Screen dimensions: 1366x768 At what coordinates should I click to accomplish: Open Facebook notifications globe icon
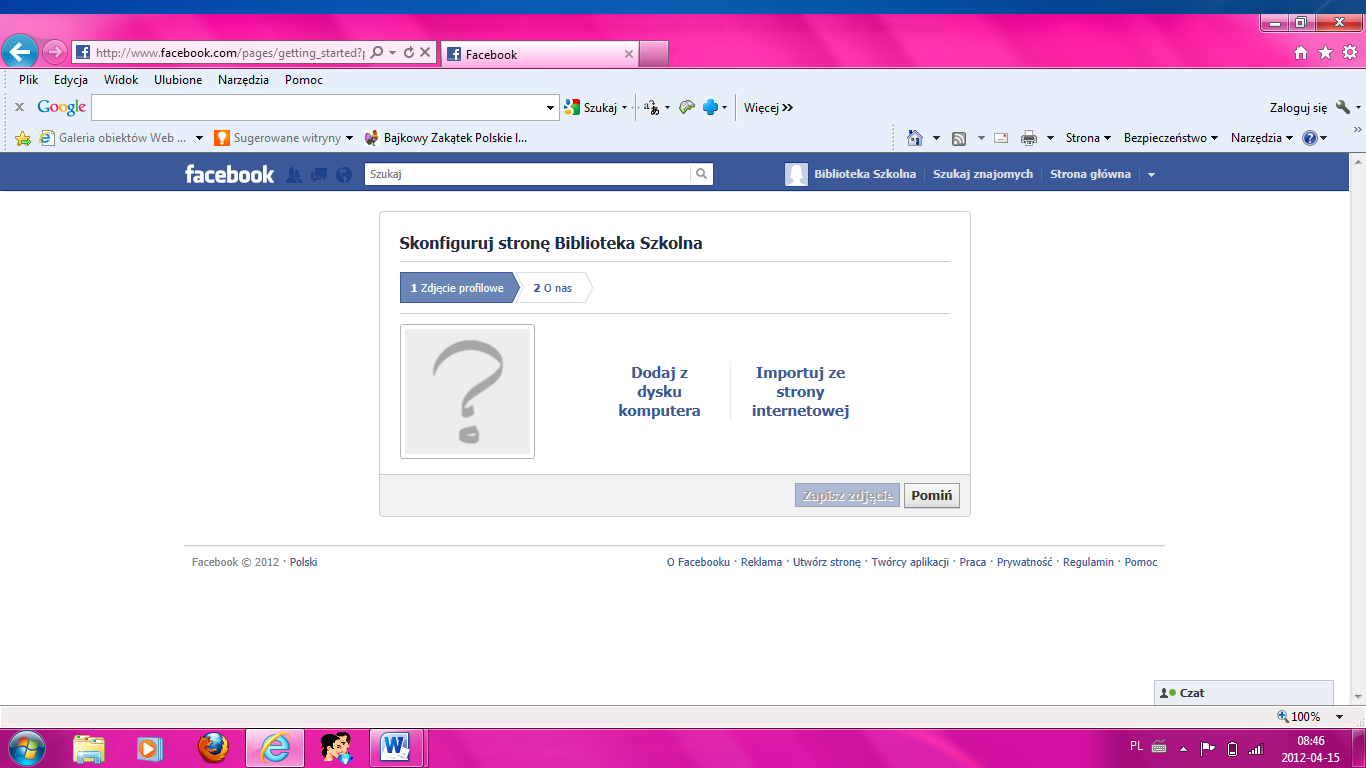pos(344,175)
